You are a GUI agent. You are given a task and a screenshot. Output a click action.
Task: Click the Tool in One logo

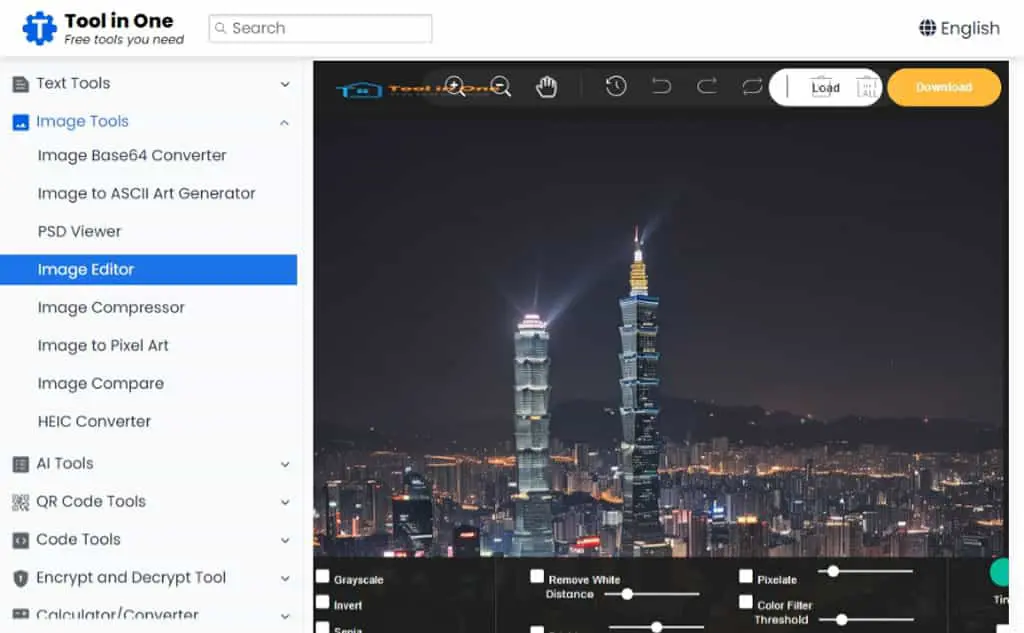tap(103, 28)
